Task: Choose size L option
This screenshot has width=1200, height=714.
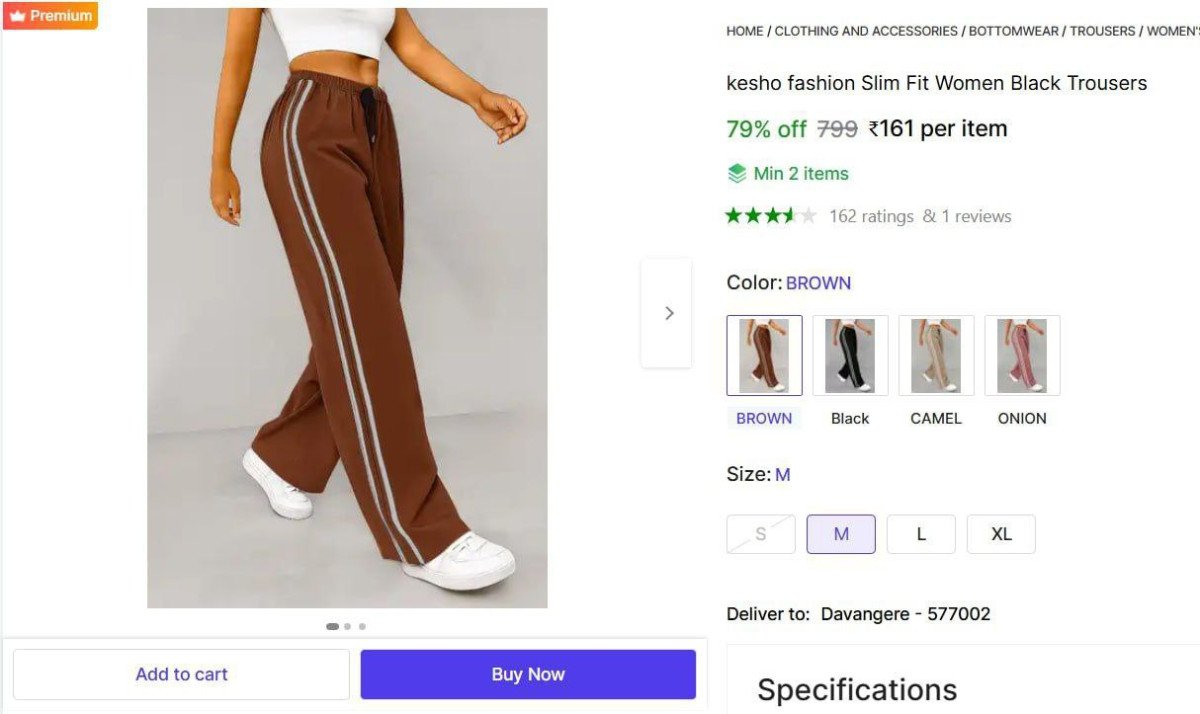Action: [x=921, y=534]
